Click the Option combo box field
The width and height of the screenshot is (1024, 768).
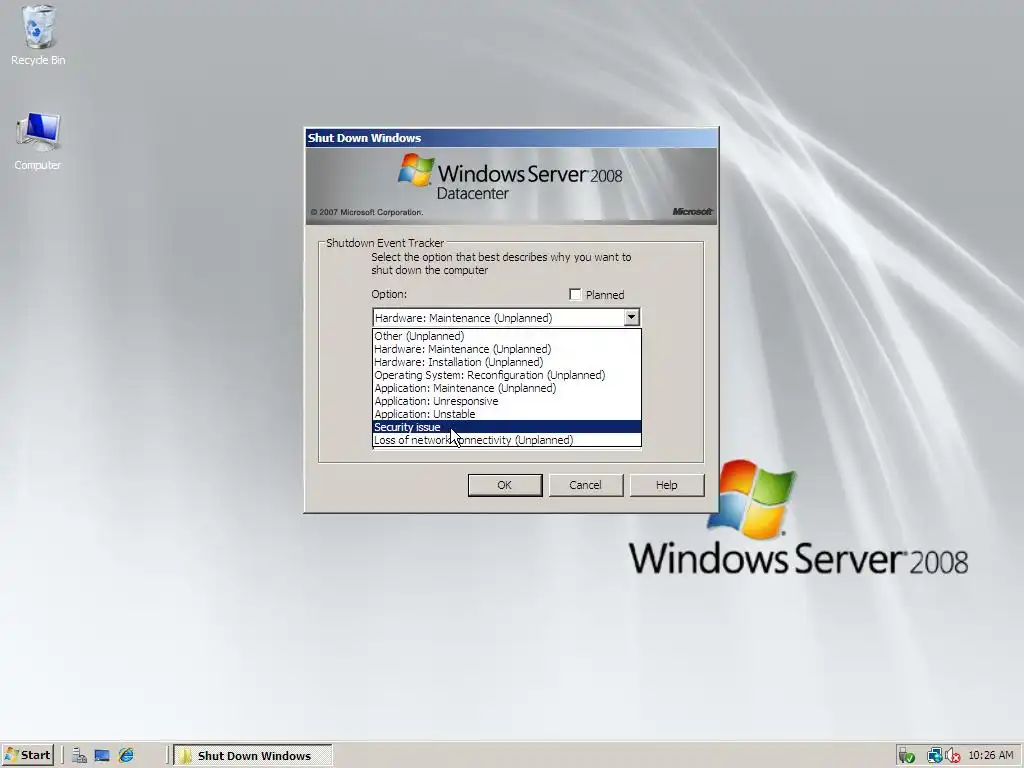coord(506,317)
